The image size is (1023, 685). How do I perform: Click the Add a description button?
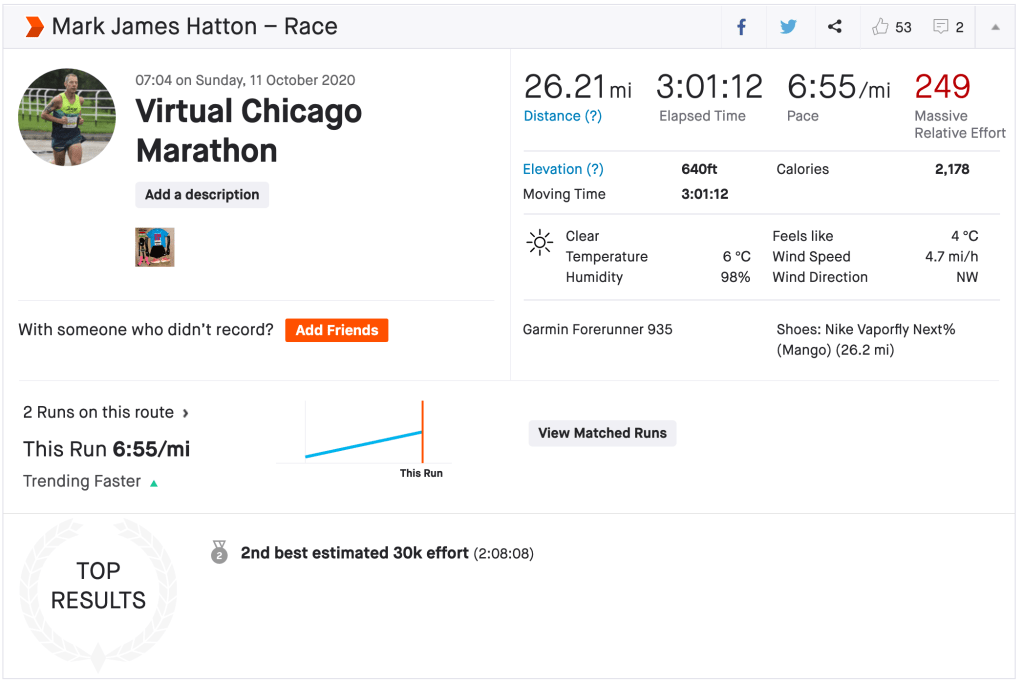(202, 195)
